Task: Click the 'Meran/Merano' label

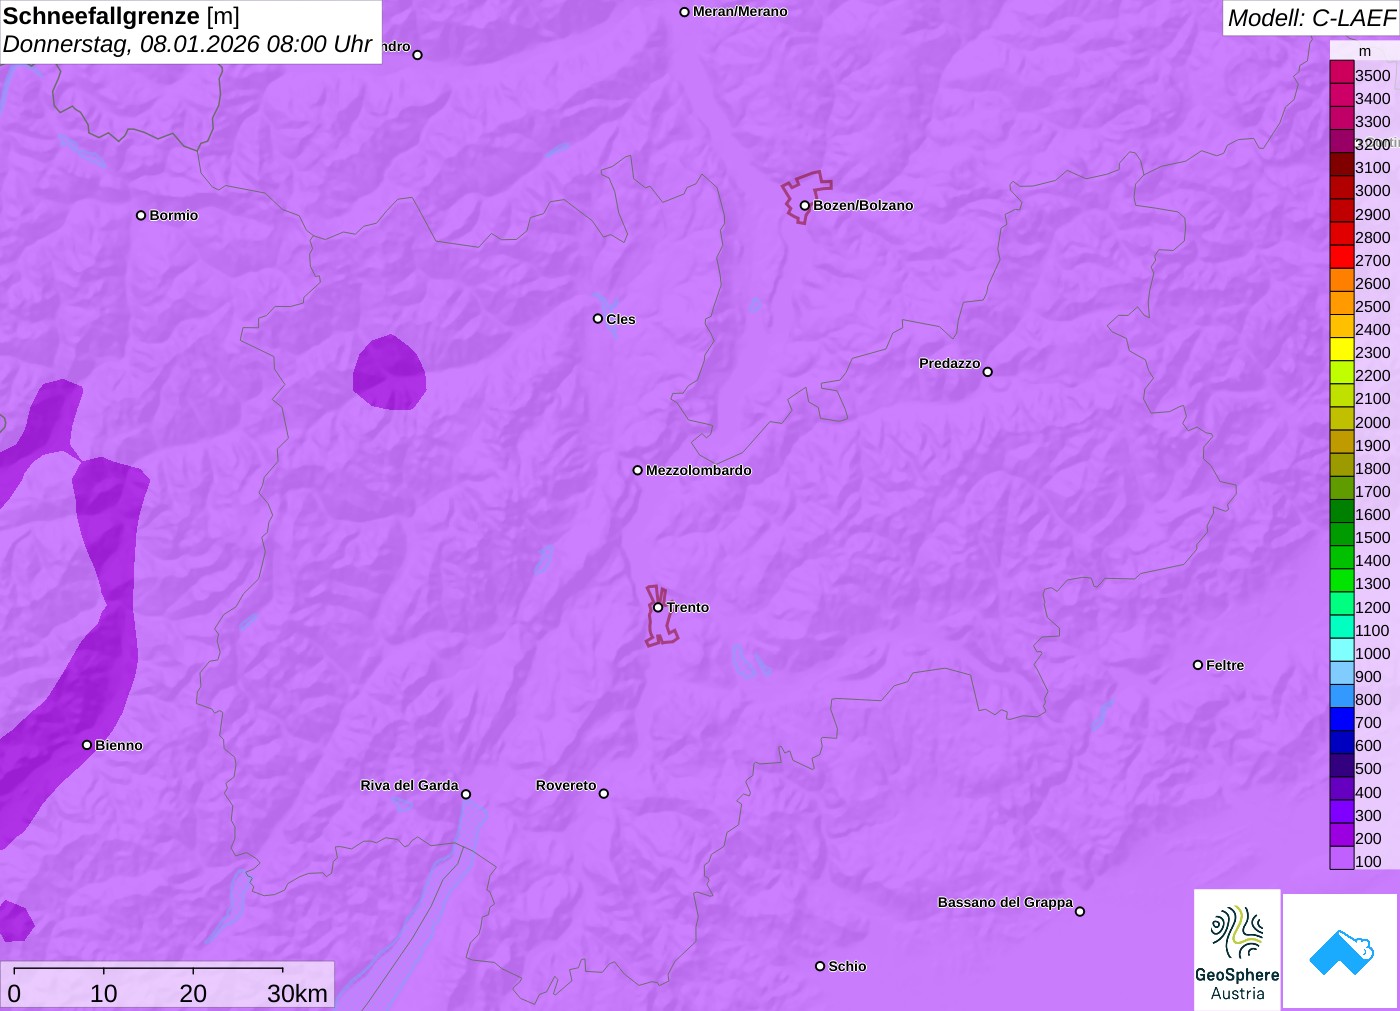Action: [740, 11]
